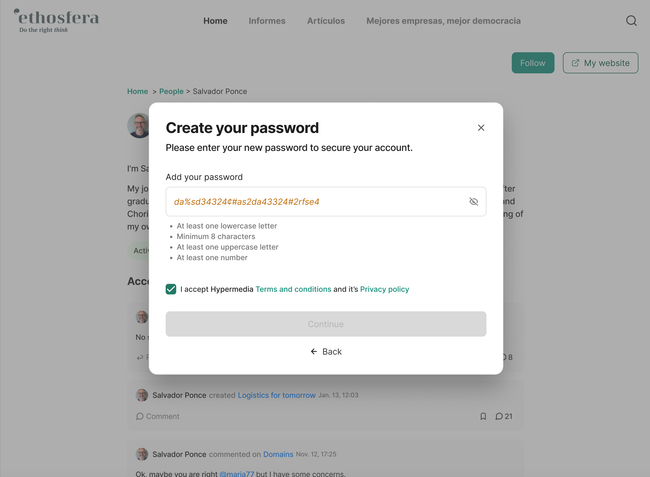Image resolution: width=650 pixels, height=477 pixels.
Task: Open the Privacy policy link
Action: tap(385, 289)
